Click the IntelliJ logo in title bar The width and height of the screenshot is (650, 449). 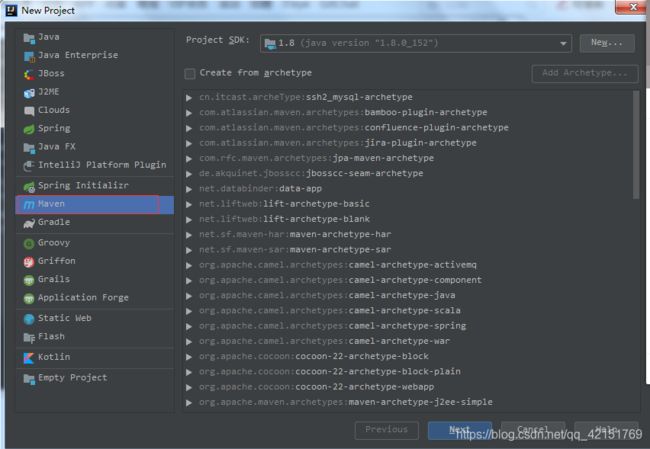coord(11,10)
